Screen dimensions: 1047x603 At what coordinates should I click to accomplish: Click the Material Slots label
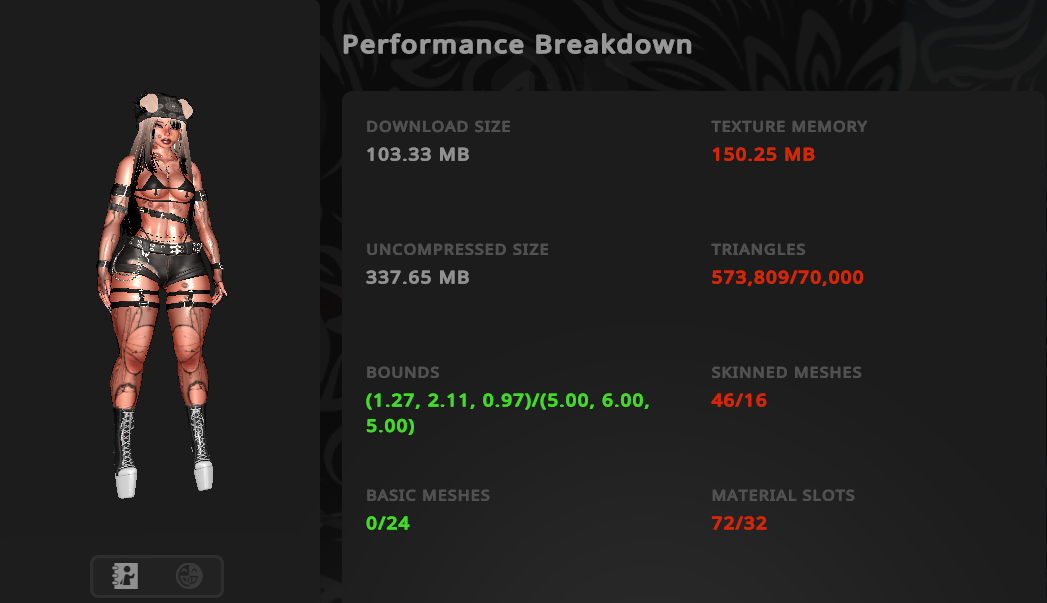[783, 495]
